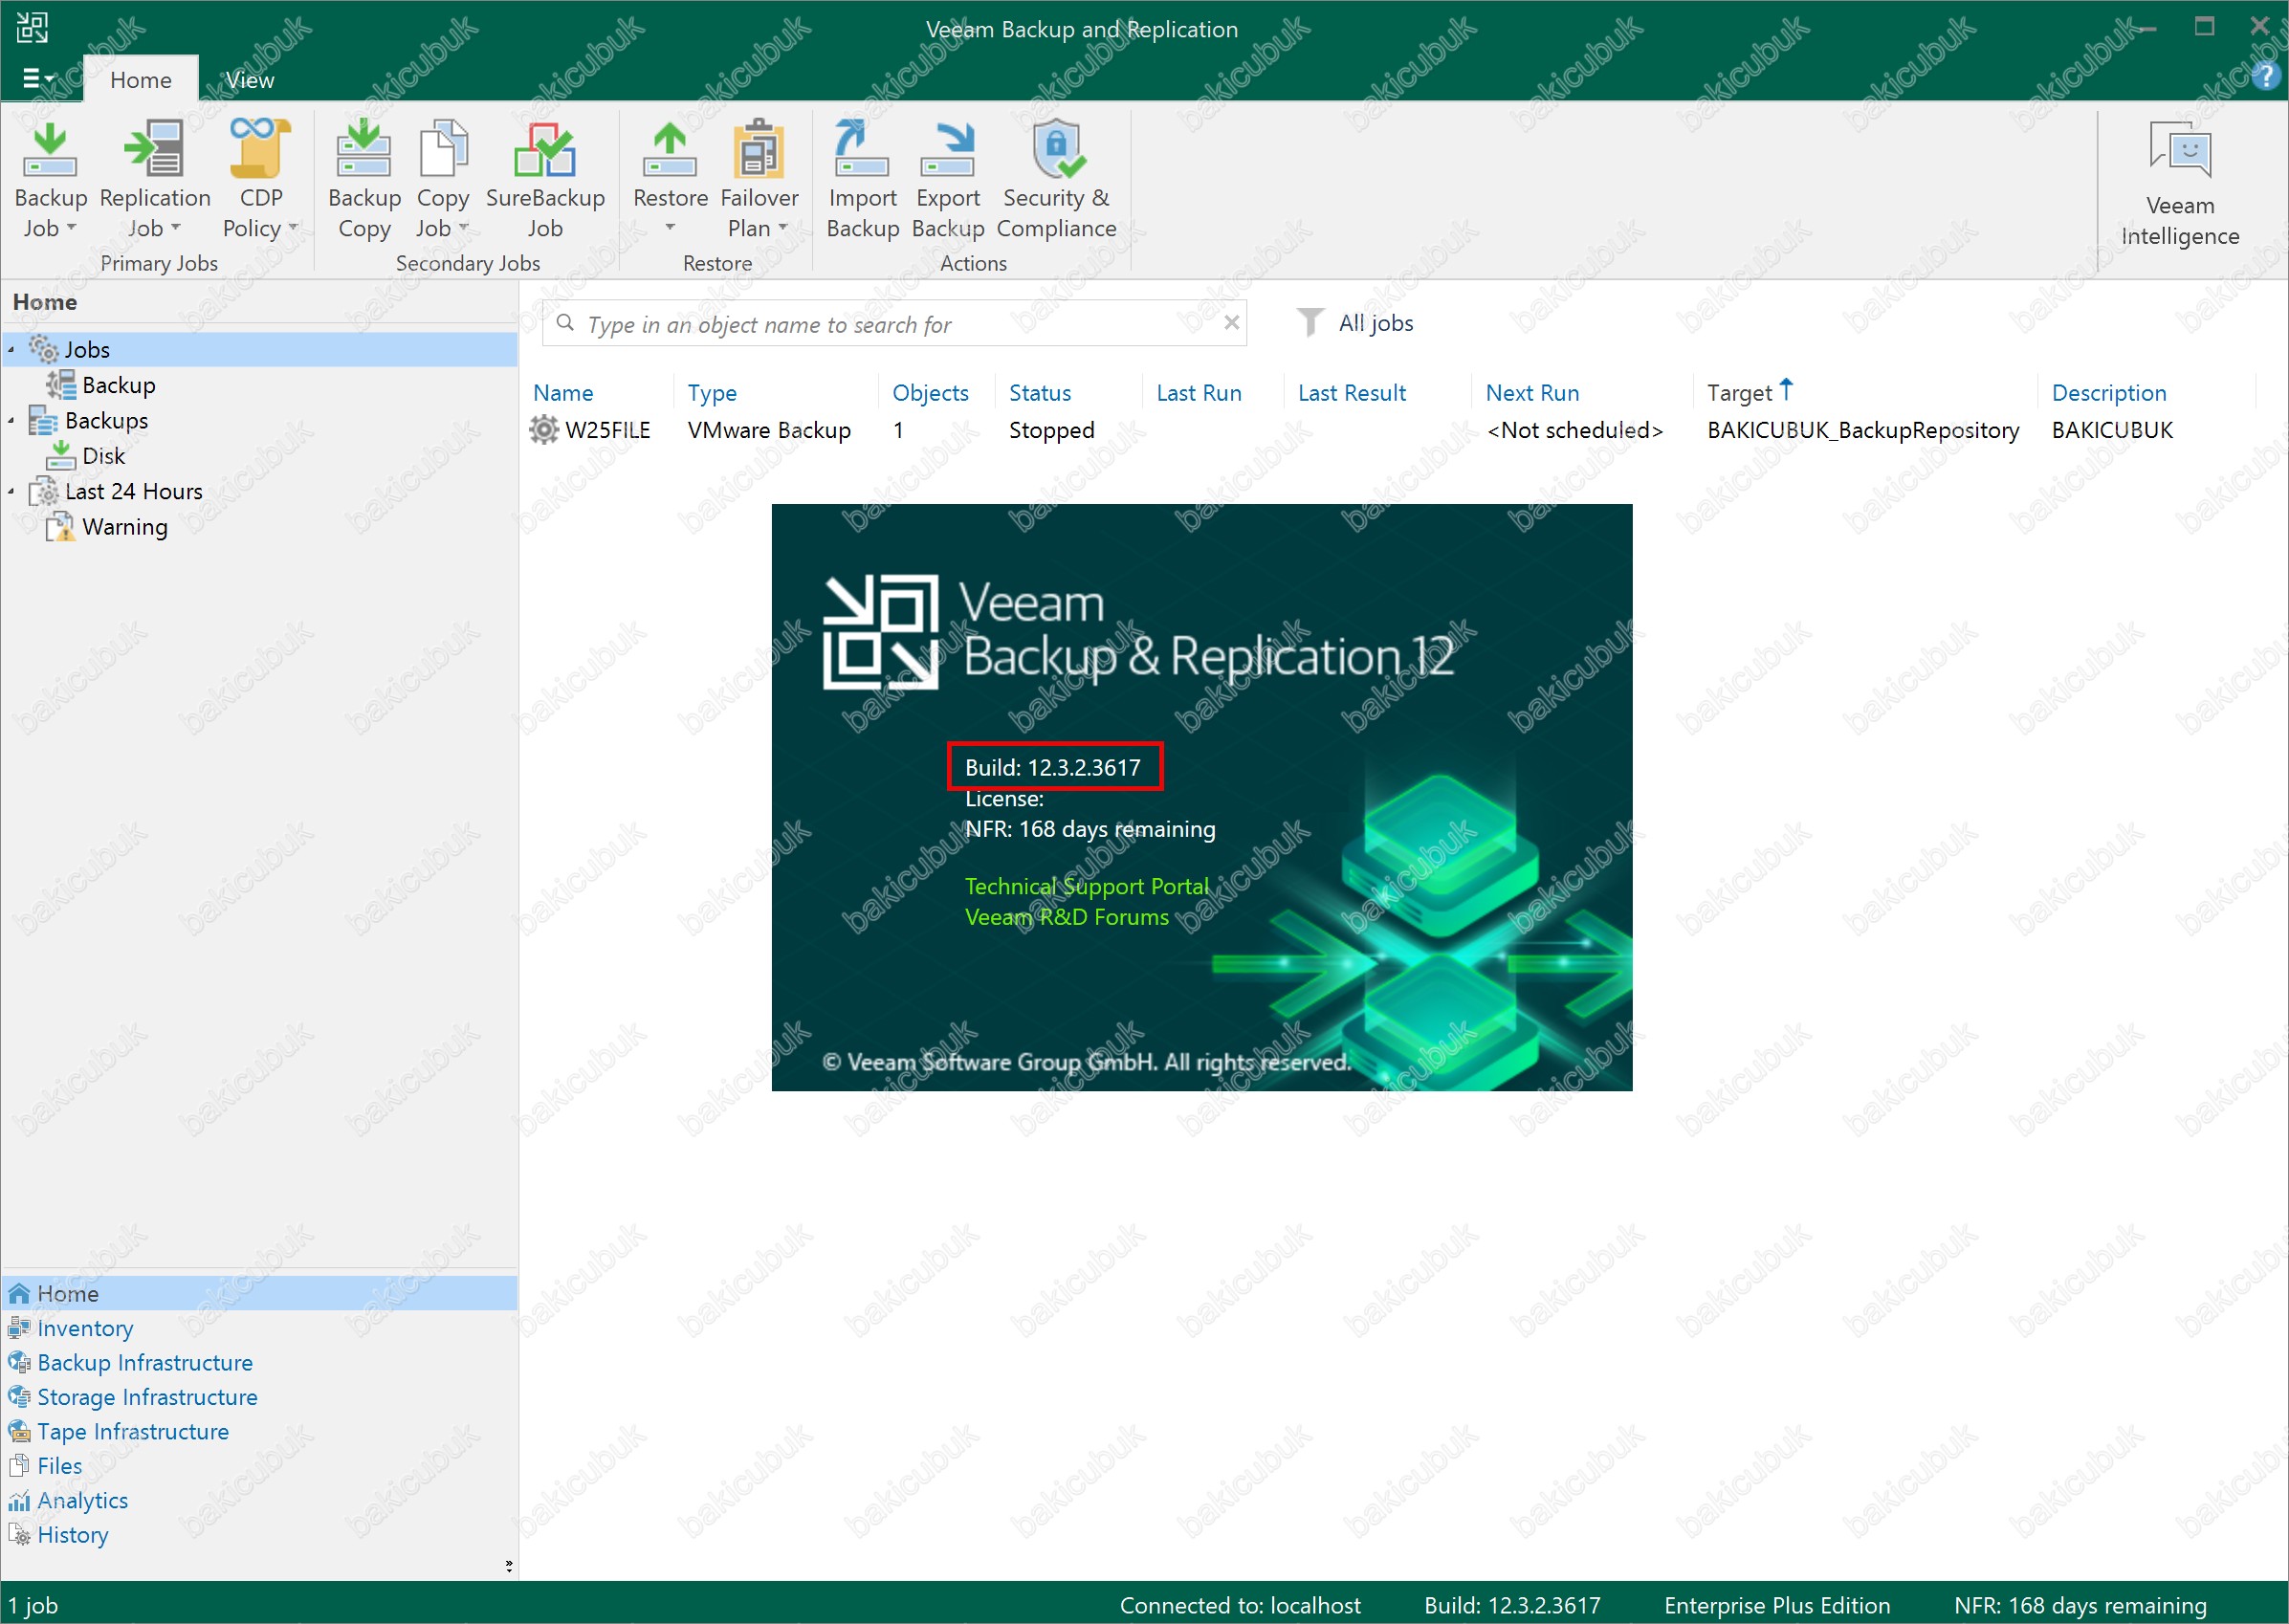This screenshot has width=2289, height=1624.
Task: Create a SureBackup Job
Action: pyautogui.click(x=545, y=180)
